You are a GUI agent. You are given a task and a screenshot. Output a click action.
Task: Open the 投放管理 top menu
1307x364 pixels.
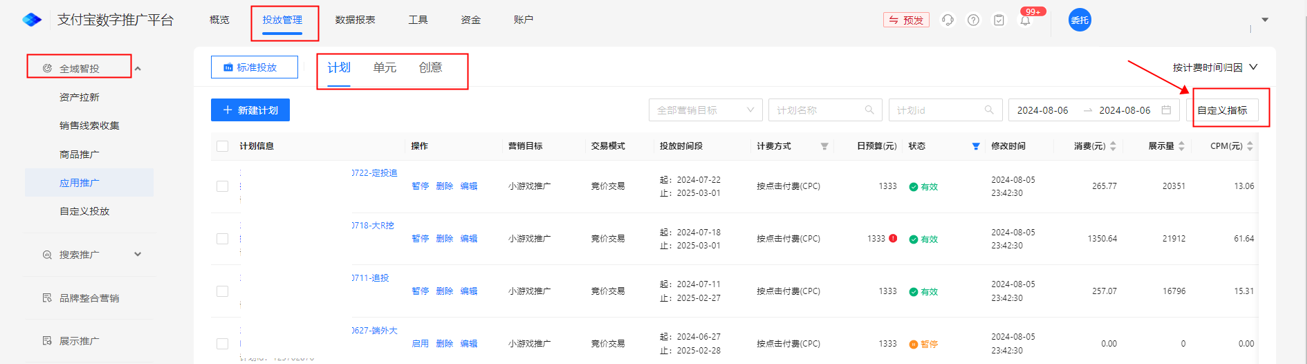pos(282,20)
